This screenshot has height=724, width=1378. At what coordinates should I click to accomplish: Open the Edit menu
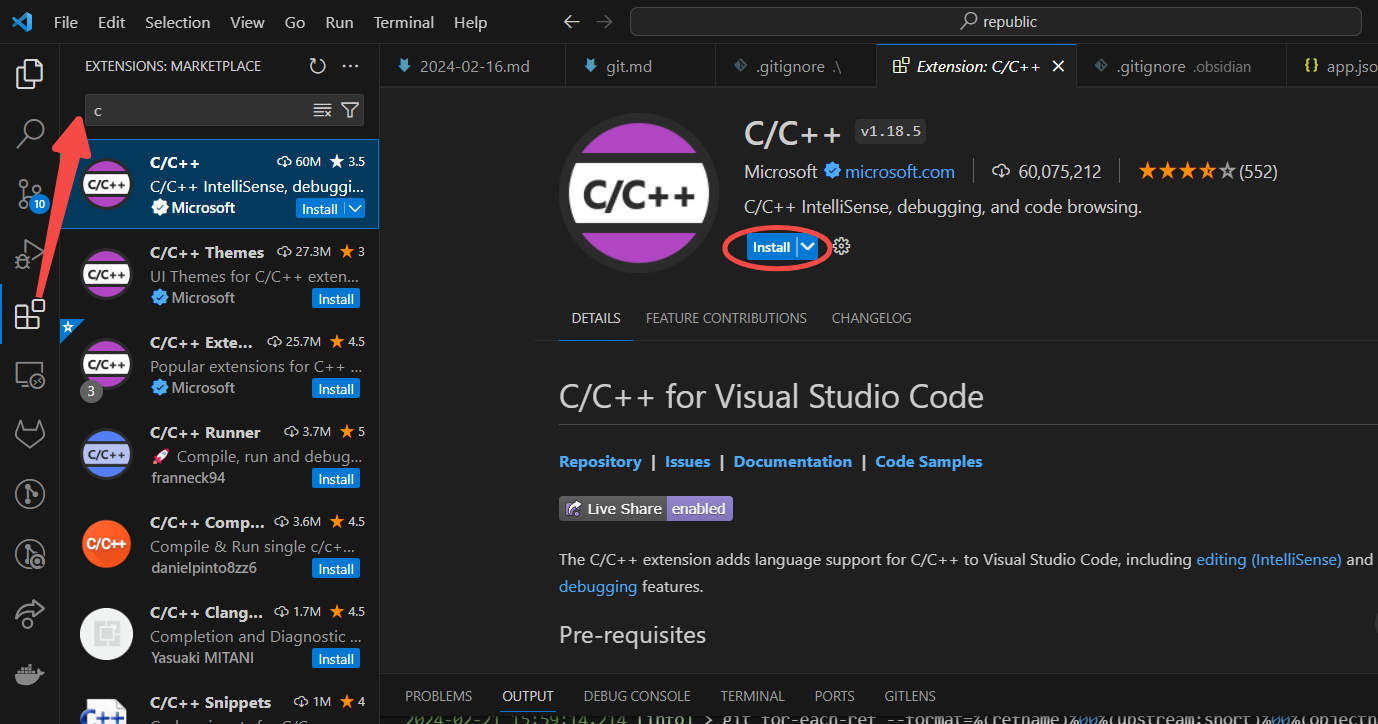click(x=112, y=22)
